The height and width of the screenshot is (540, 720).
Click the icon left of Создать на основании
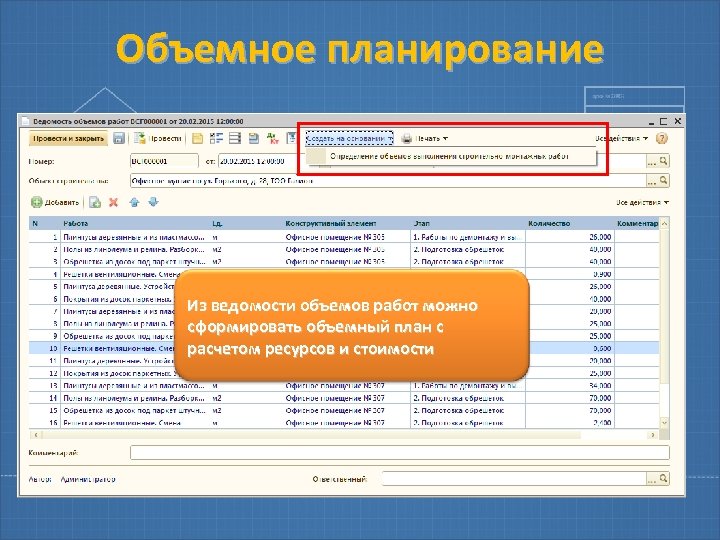(291, 138)
